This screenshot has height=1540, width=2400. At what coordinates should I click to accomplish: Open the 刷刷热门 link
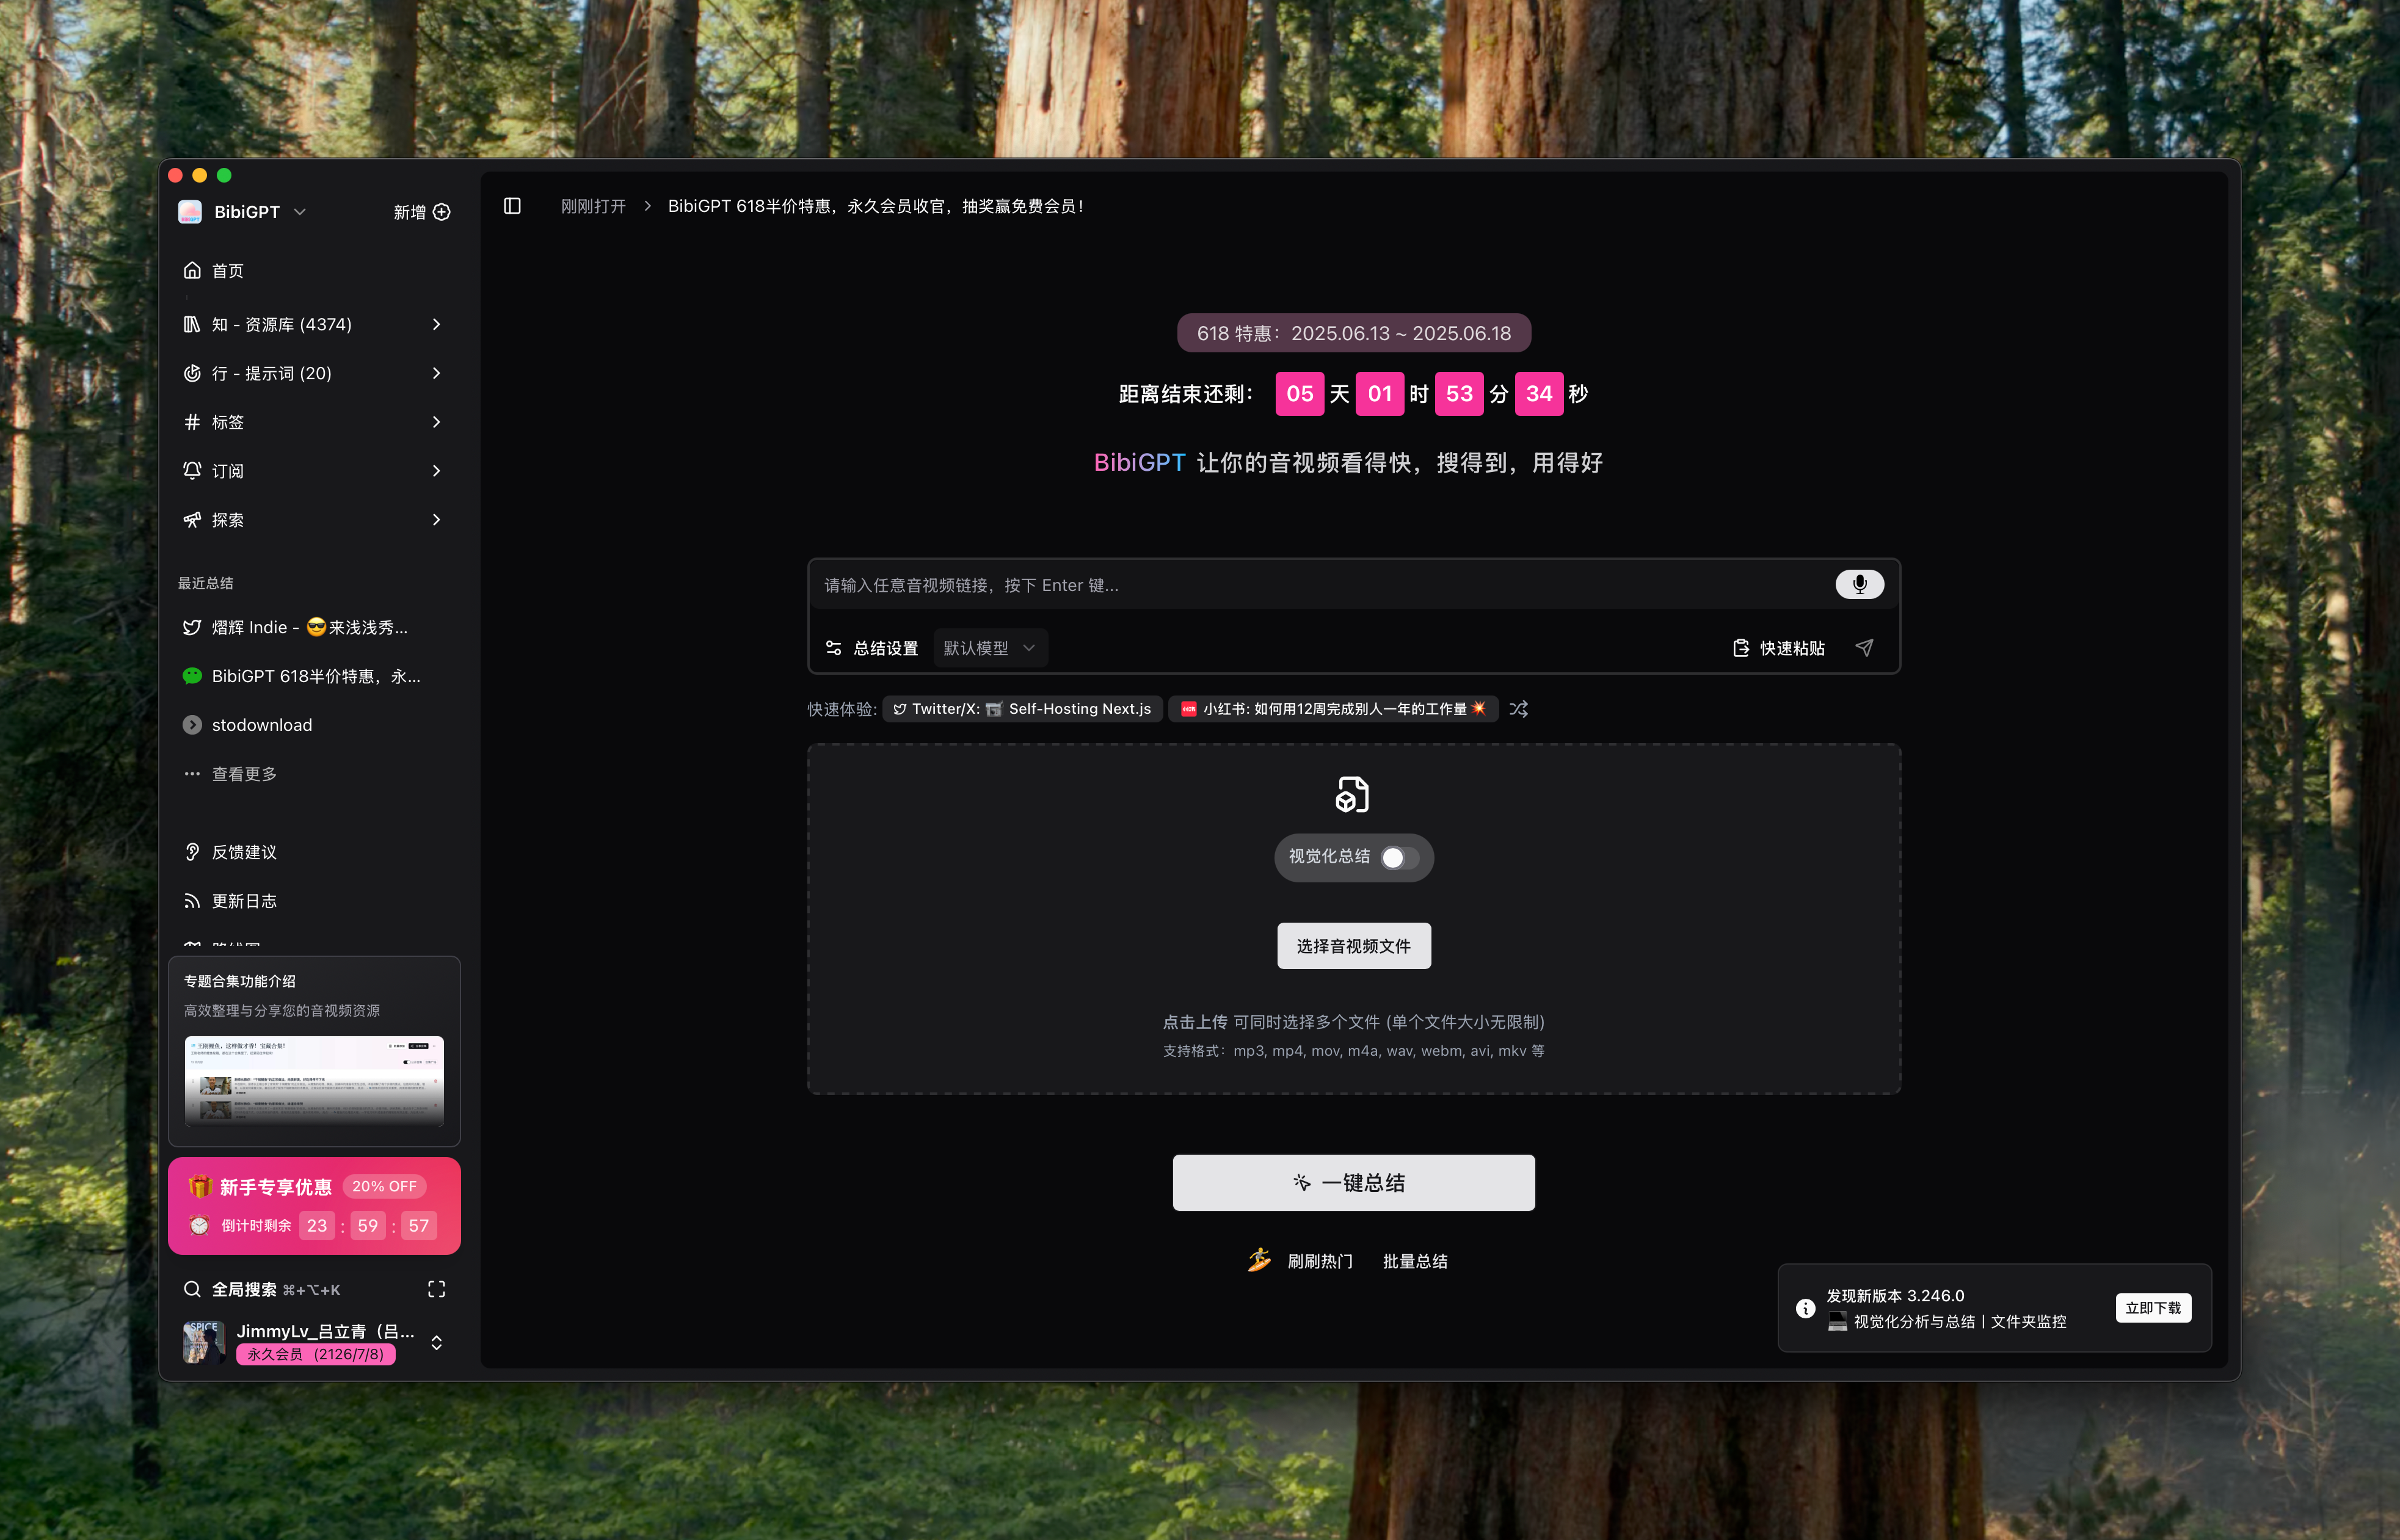point(1319,1261)
